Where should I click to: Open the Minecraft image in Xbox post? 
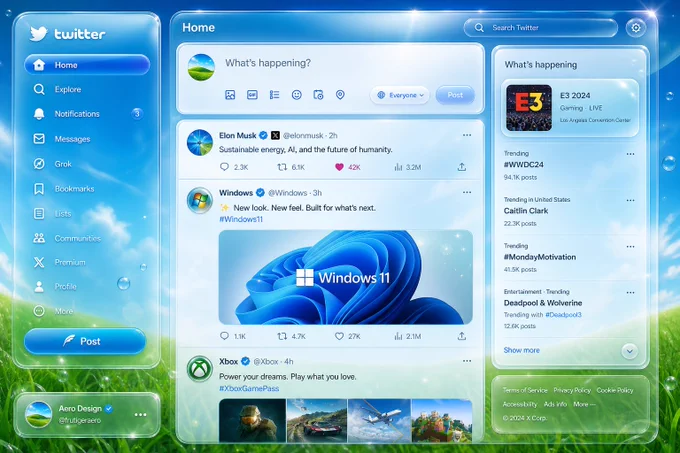click(x=442, y=421)
